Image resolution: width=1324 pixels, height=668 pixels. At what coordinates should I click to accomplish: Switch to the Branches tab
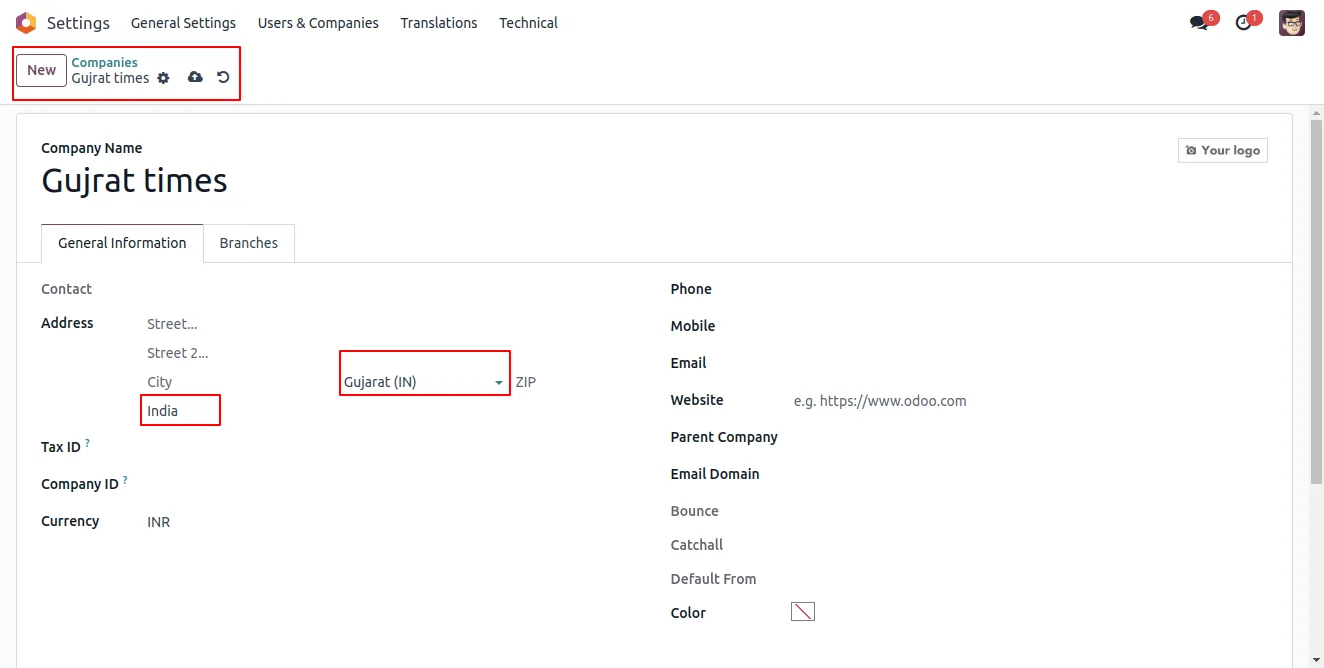point(249,243)
